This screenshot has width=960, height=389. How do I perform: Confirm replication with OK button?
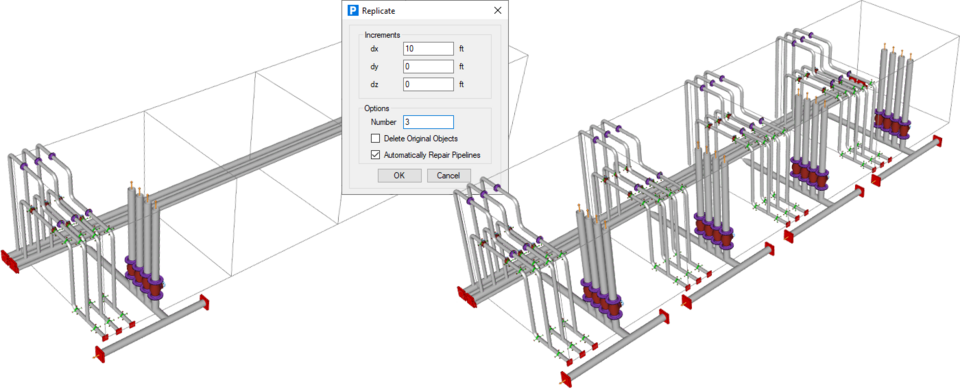pyautogui.click(x=399, y=176)
